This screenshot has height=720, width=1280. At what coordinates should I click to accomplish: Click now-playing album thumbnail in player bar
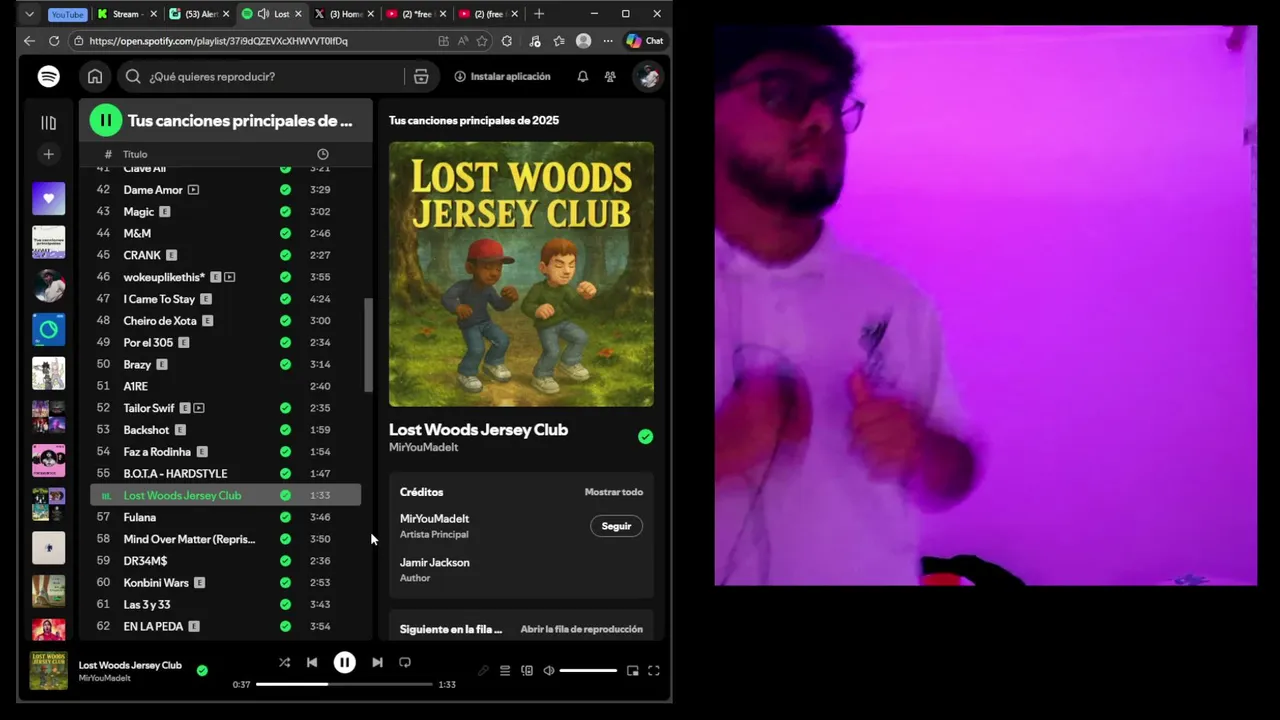pyautogui.click(x=48, y=671)
